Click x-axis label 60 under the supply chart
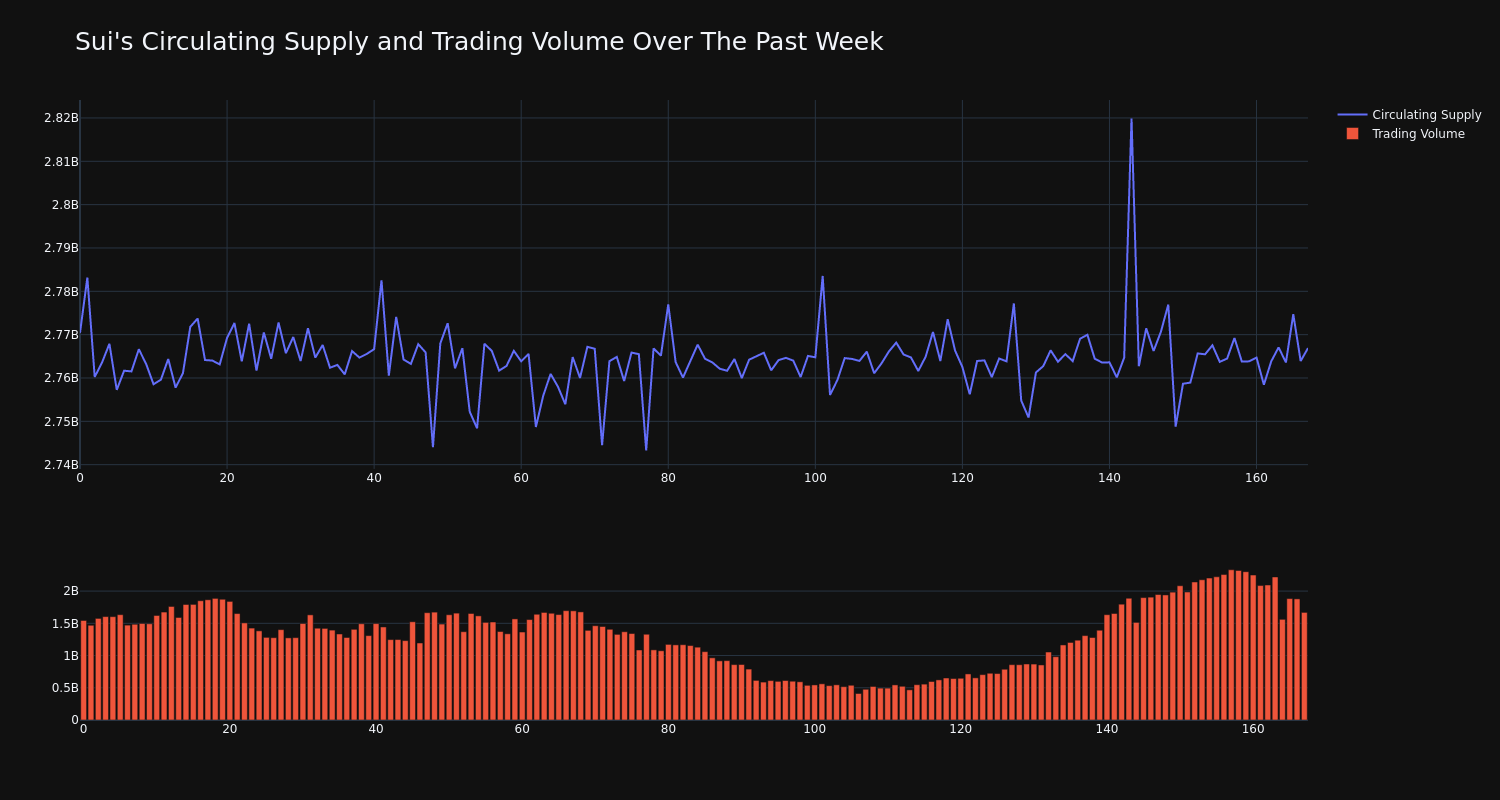 (x=521, y=478)
